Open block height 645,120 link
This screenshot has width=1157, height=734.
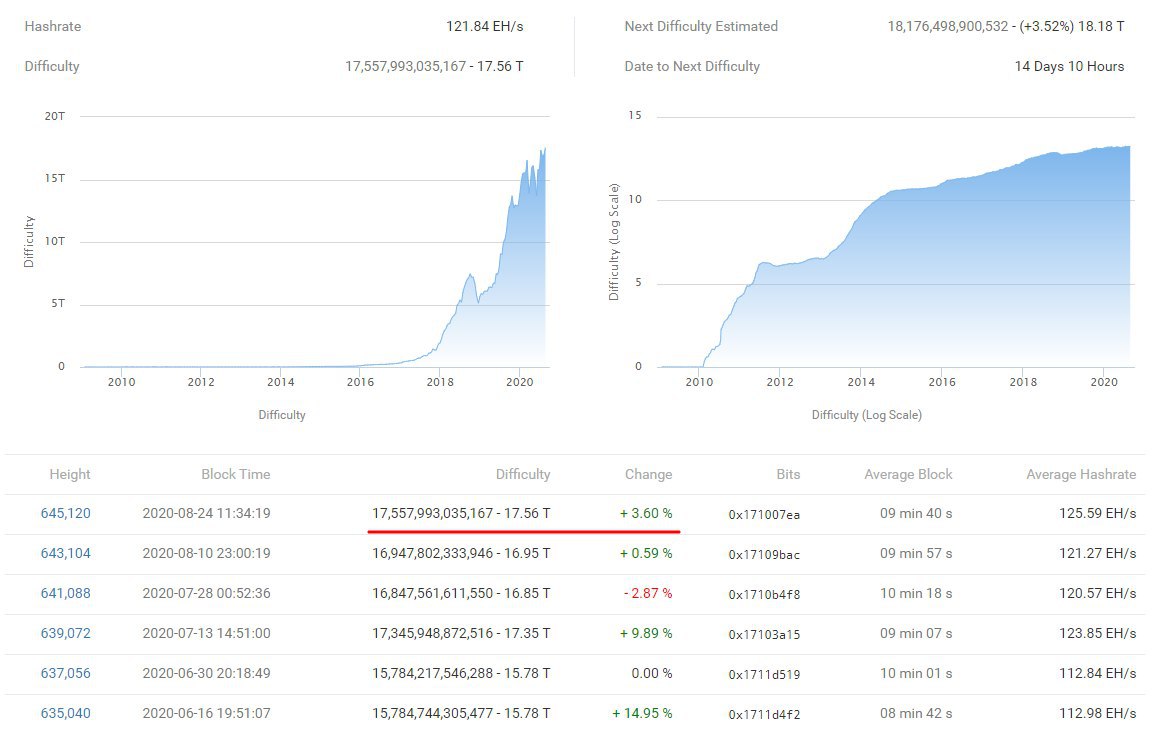(66, 513)
